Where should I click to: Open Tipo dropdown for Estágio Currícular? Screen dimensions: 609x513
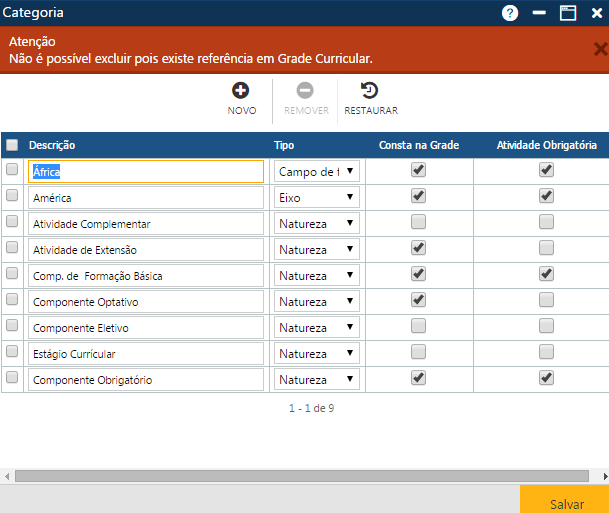point(317,353)
